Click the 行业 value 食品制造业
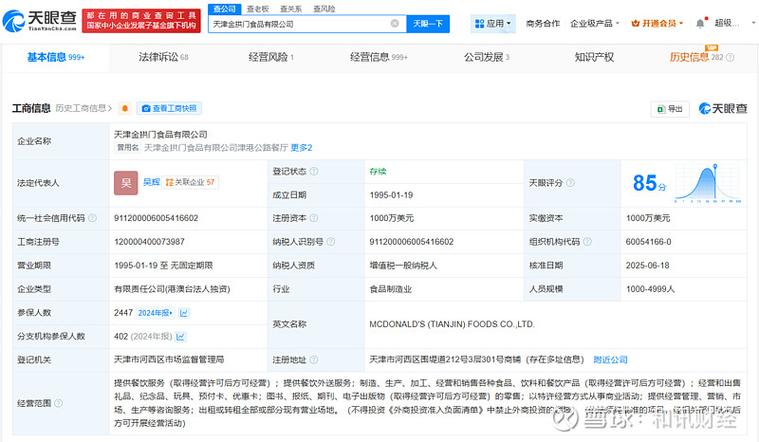This screenshot has height=442, width=759. (391, 289)
